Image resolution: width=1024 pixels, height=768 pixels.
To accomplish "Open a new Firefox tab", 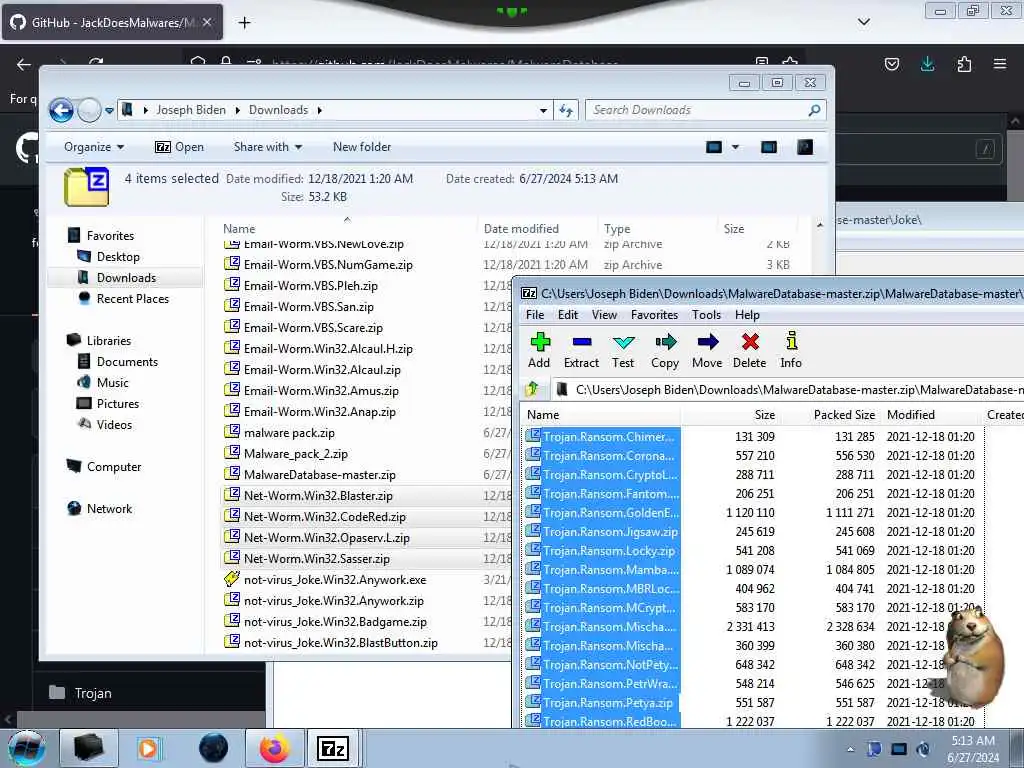I will [x=244, y=23].
